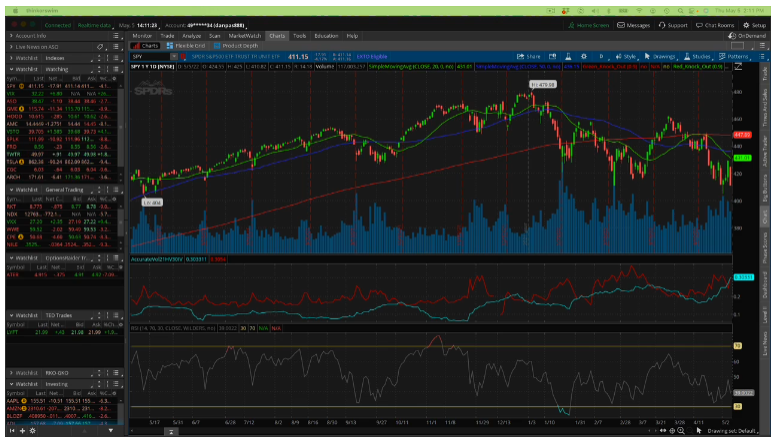Open sidebar gear settings icon

33,431
